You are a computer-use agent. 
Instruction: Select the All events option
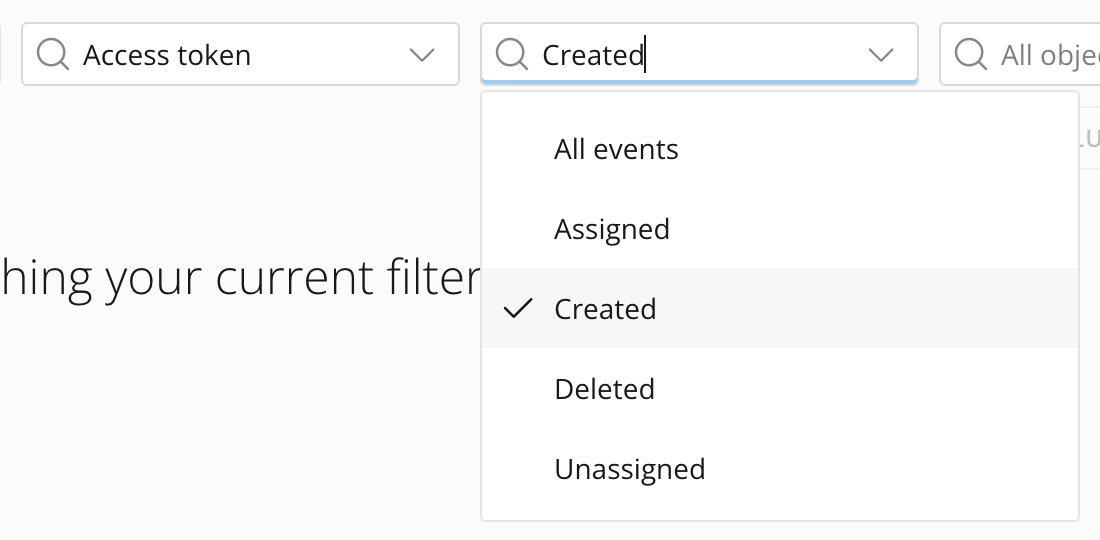pos(779,149)
